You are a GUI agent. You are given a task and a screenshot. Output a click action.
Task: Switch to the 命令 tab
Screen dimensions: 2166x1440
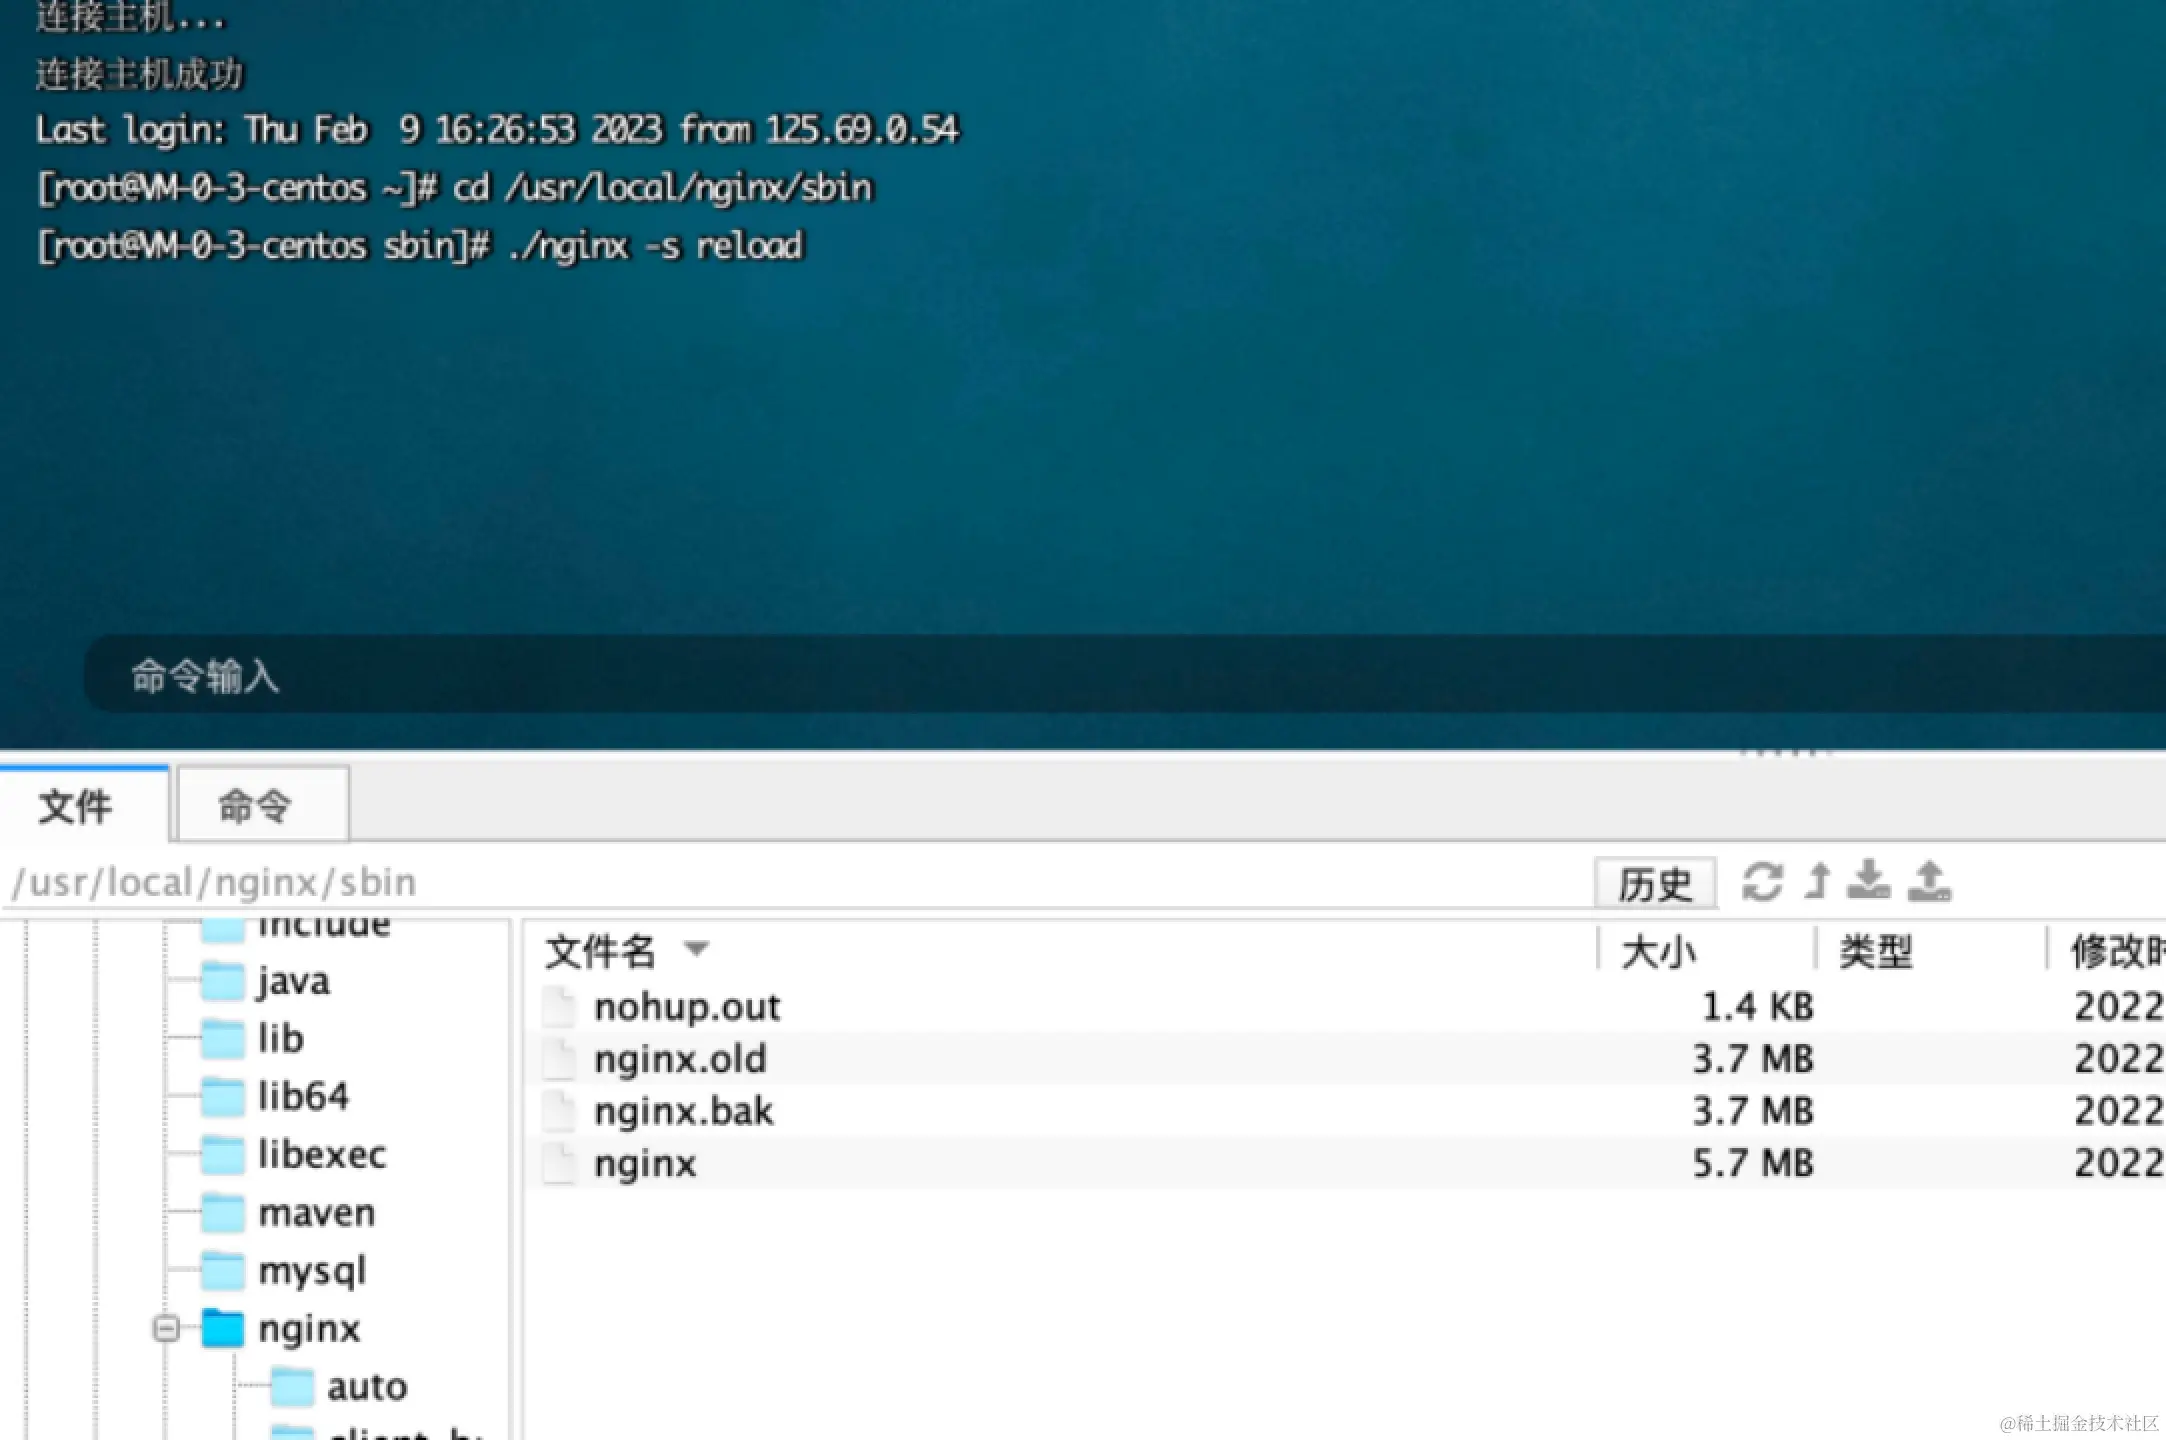(256, 806)
